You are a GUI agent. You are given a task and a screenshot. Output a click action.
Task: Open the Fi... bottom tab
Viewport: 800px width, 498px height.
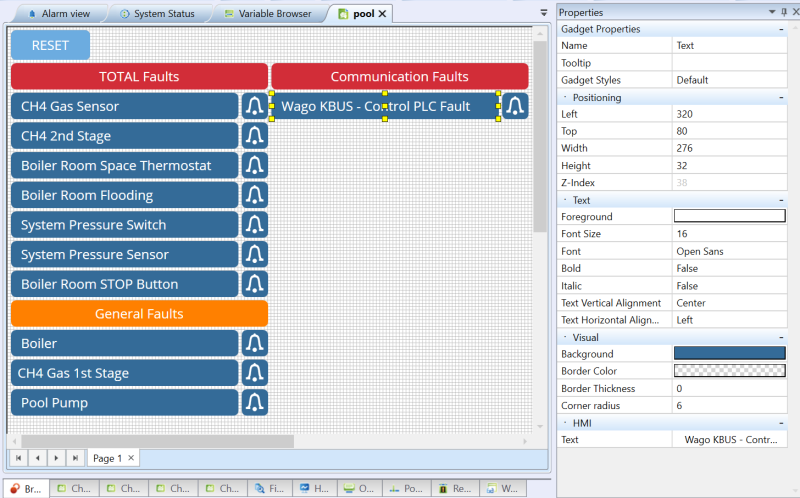tap(269, 488)
